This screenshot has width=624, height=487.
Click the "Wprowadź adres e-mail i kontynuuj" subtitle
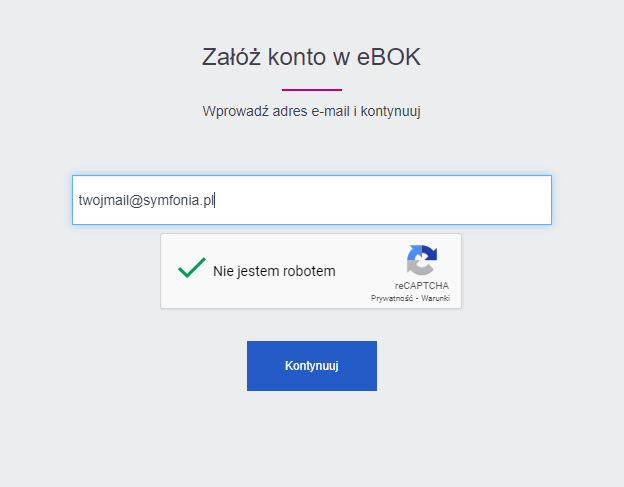pos(312,111)
